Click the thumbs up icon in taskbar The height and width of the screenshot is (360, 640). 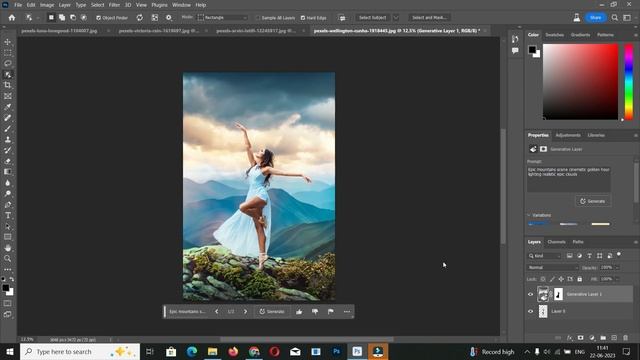click(299, 311)
